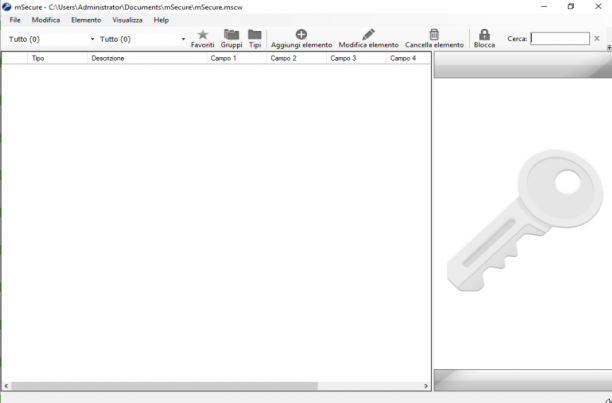Open the first Tutto (0) group dropdown
Screen dimensions: 612x403
[51, 39]
